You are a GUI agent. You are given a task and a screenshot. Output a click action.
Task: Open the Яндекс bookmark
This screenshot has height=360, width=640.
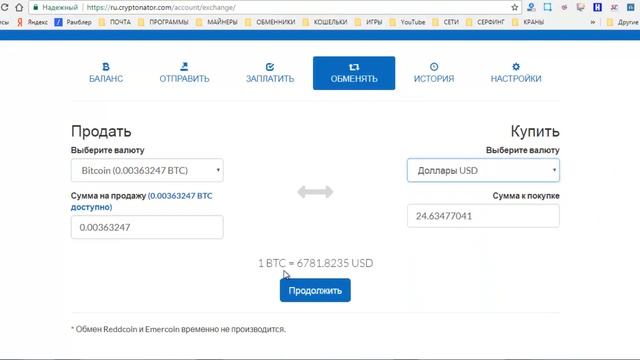pyautogui.click(x=32, y=22)
